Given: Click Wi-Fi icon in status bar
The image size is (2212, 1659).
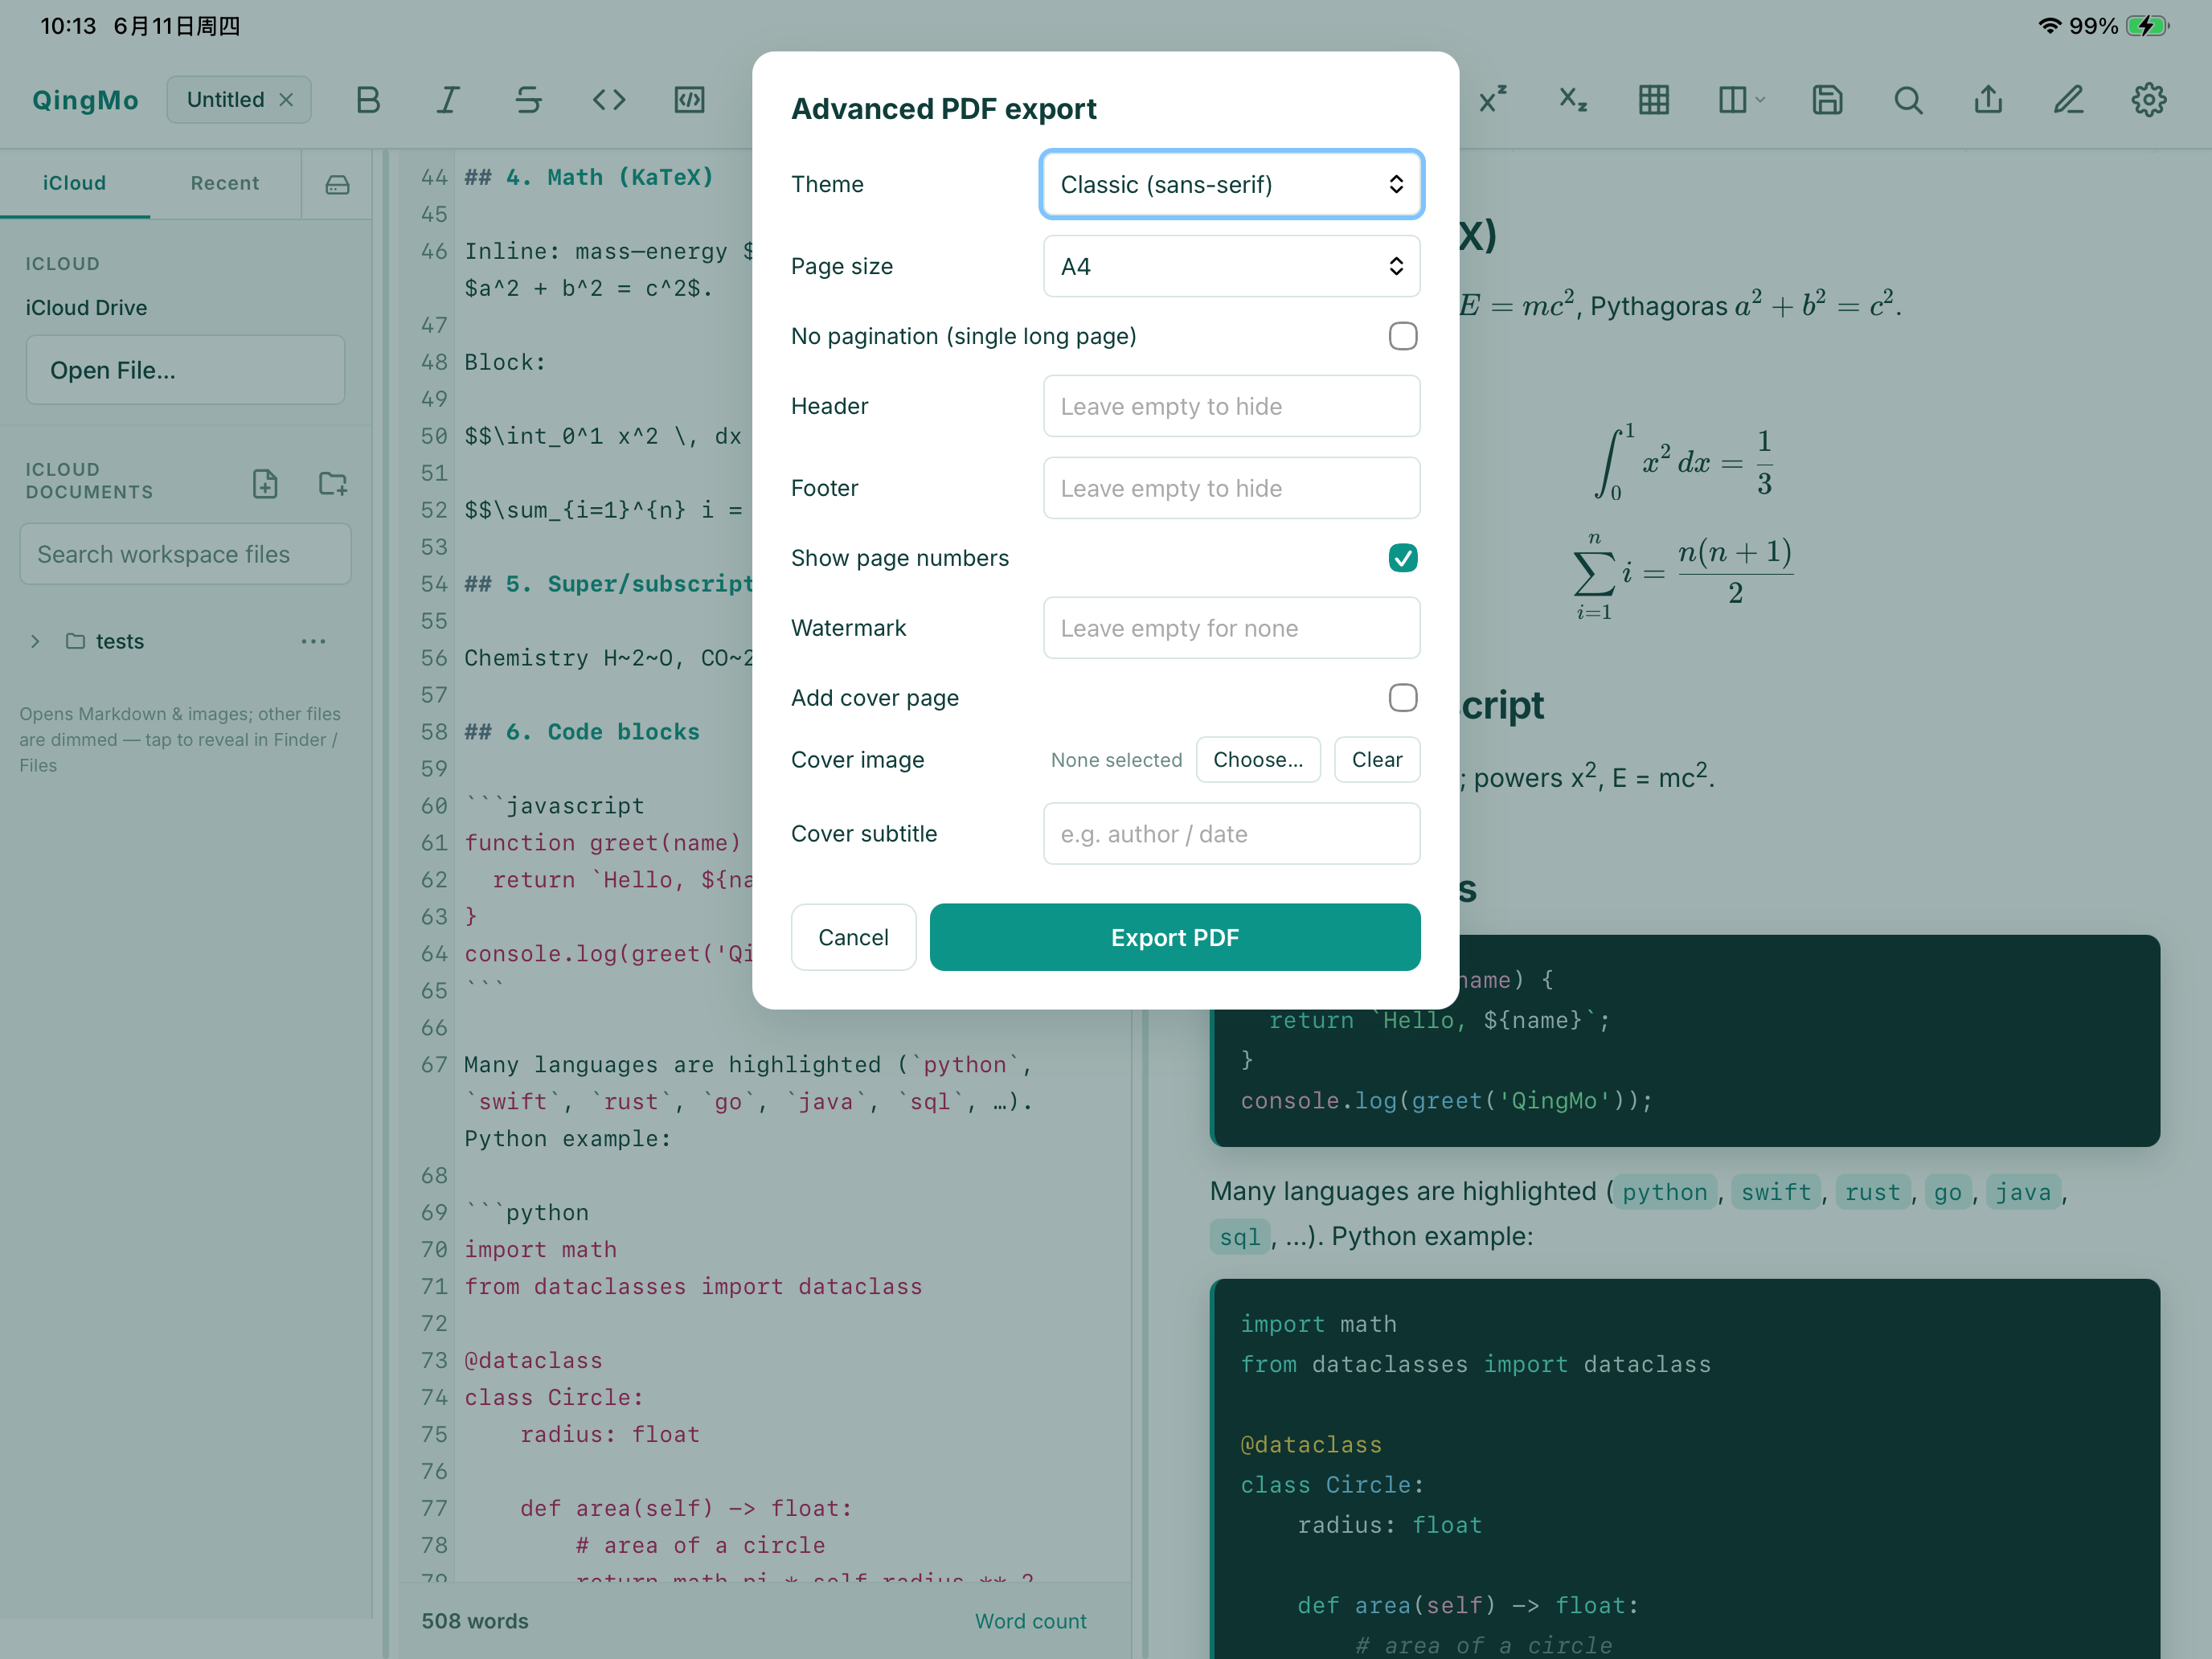Looking at the screenshot, I should pos(2049,26).
